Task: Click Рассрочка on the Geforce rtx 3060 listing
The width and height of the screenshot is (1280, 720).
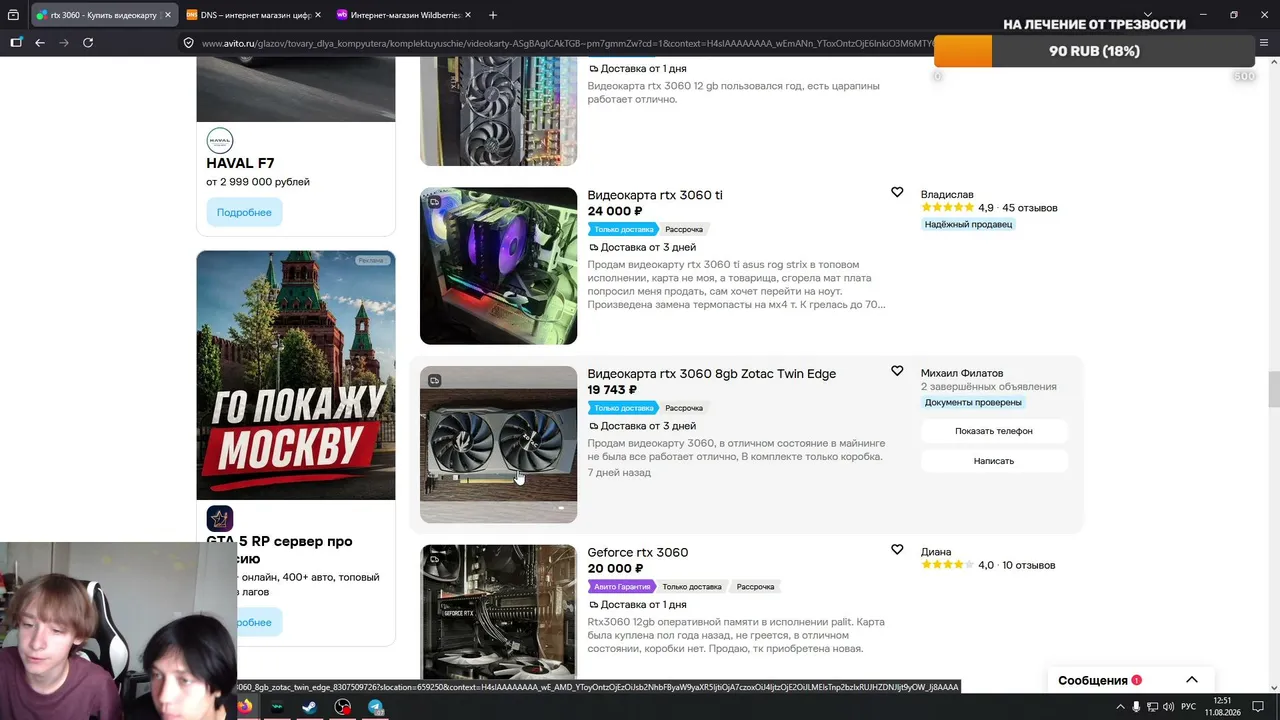Action: coord(755,587)
